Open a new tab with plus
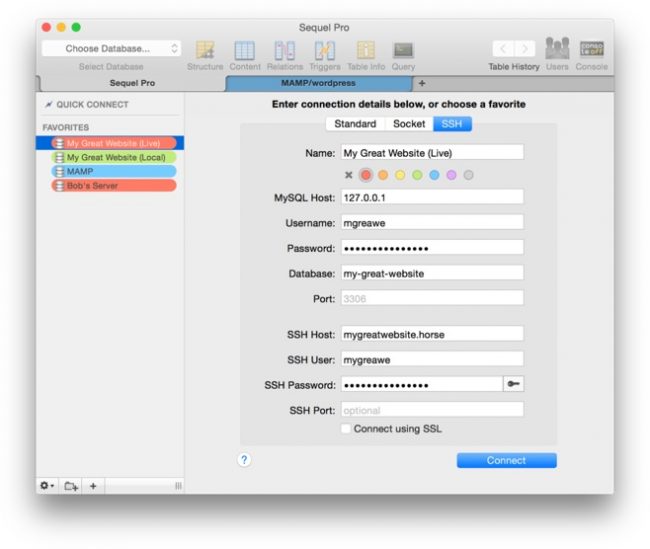The height and width of the screenshot is (549, 650). tap(422, 83)
